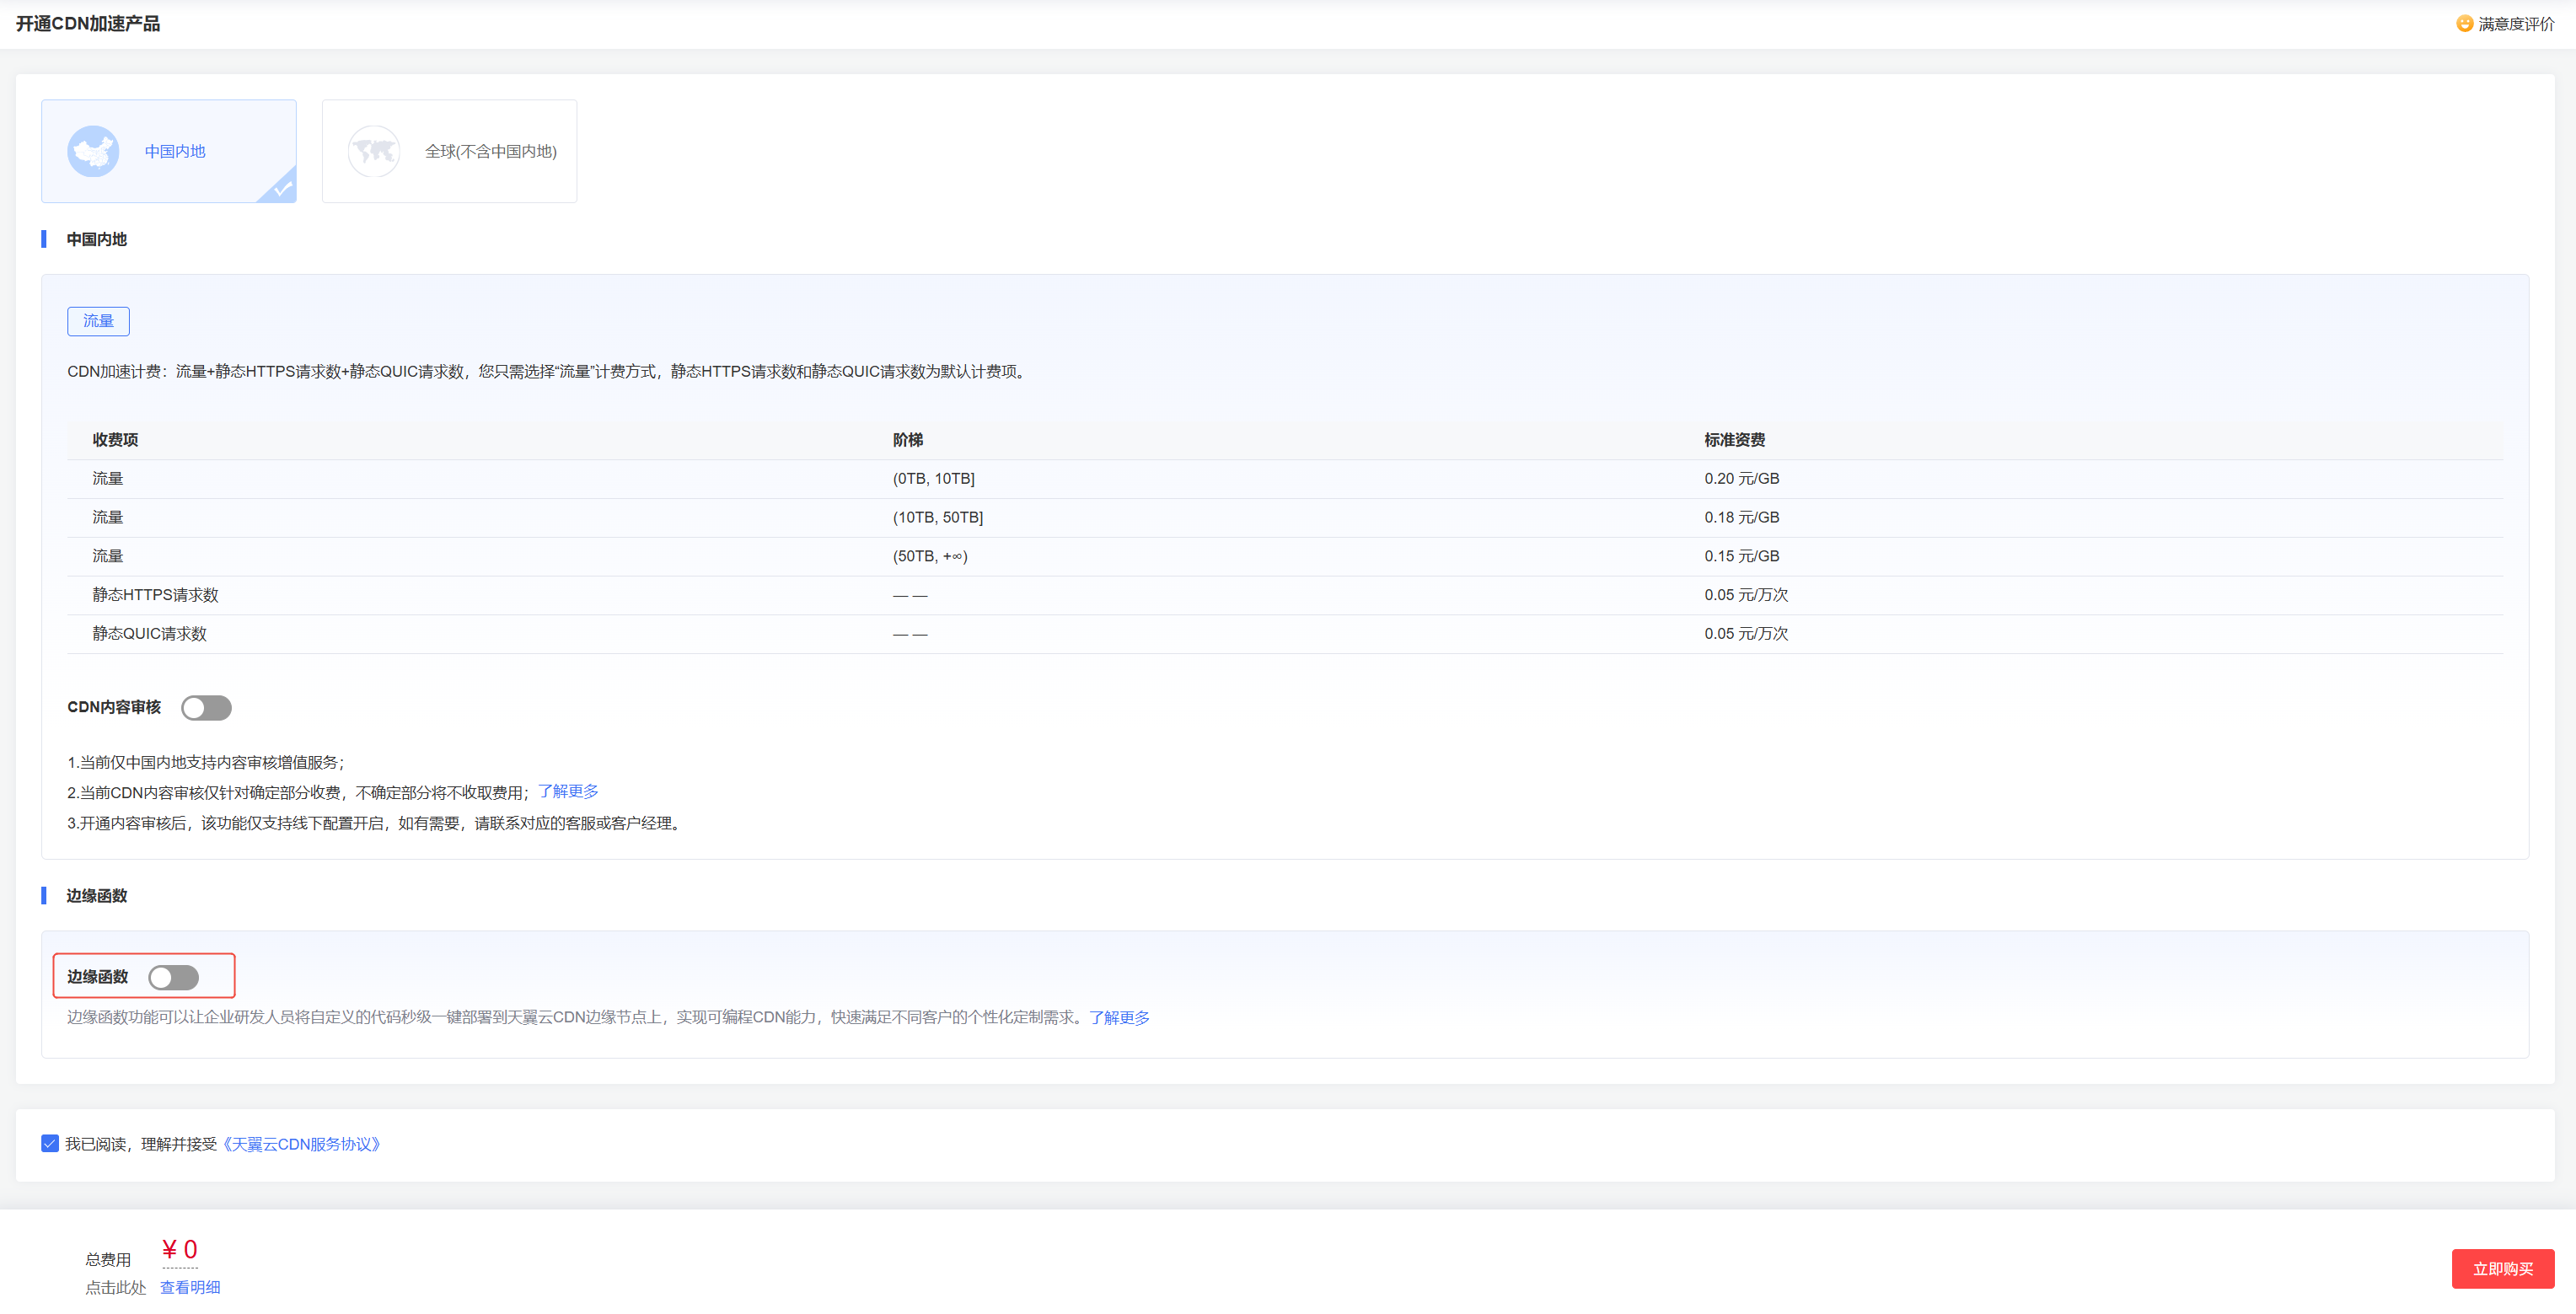Click the 满意度评价 feedback text
Image resolution: width=2576 pixels, height=1314 pixels.
click(x=2515, y=24)
